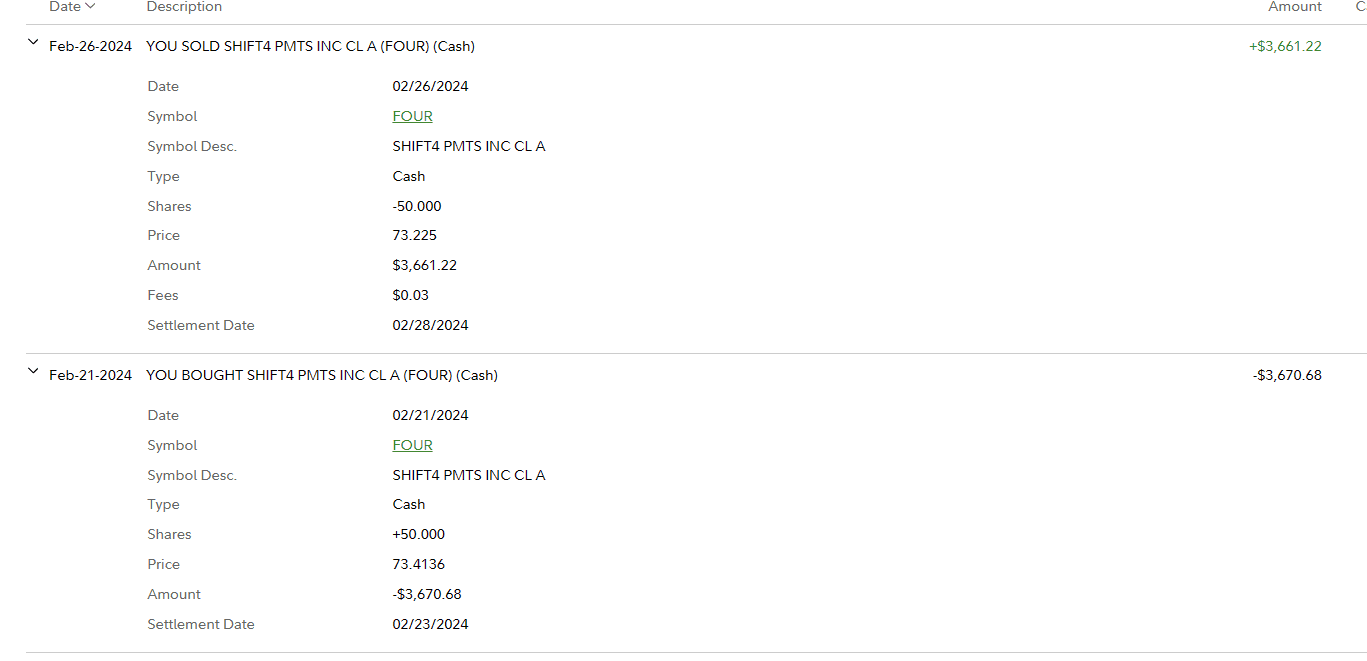Collapse the Feb-26-2024 sold transaction details
This screenshot has height=661, width=1367.
pos(33,43)
